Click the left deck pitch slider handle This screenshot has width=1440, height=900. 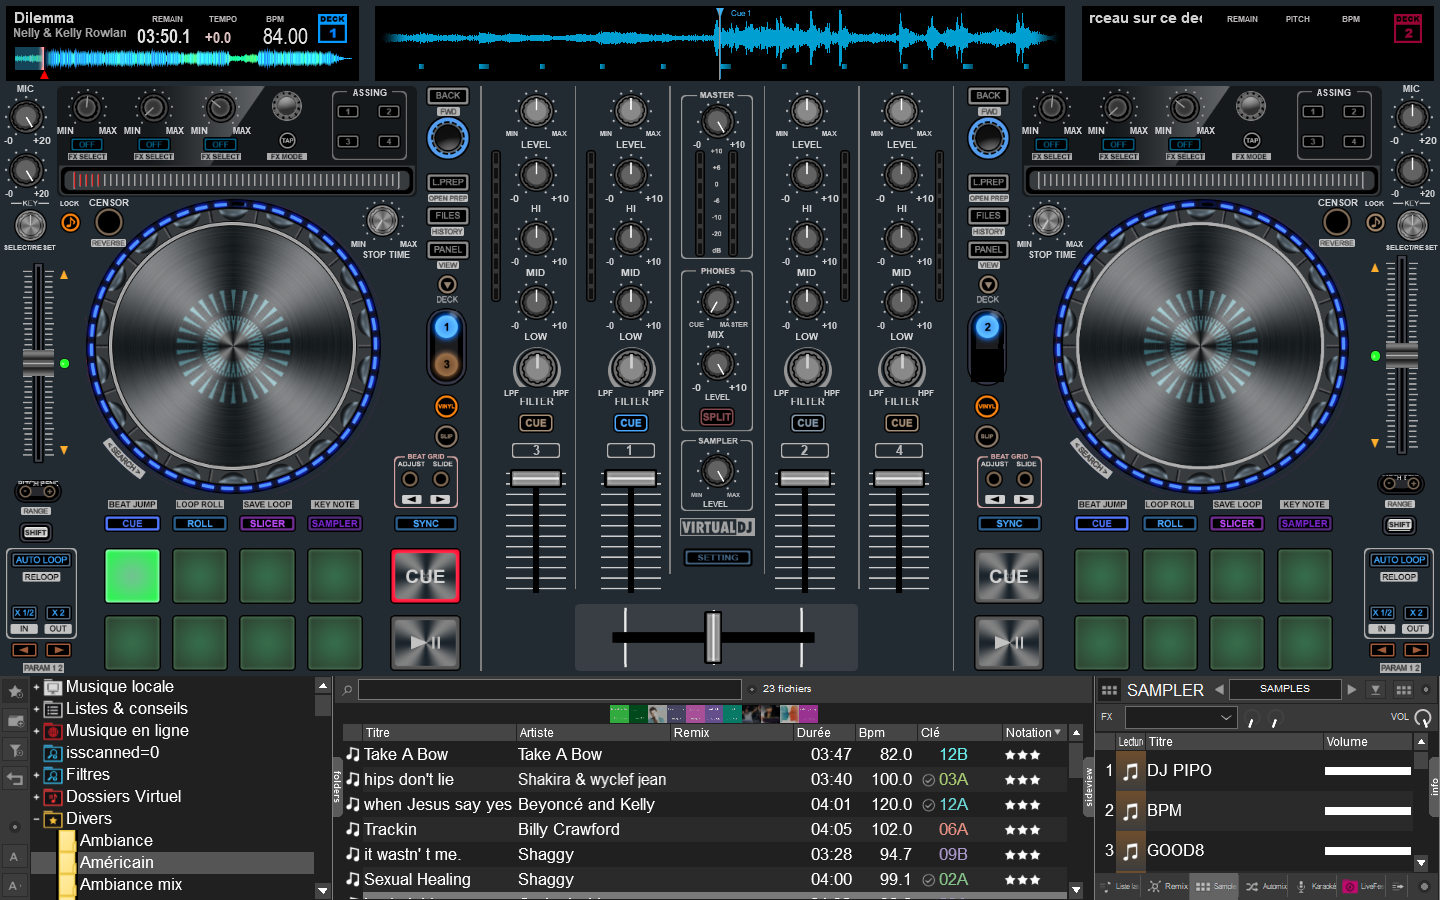pos(38,363)
